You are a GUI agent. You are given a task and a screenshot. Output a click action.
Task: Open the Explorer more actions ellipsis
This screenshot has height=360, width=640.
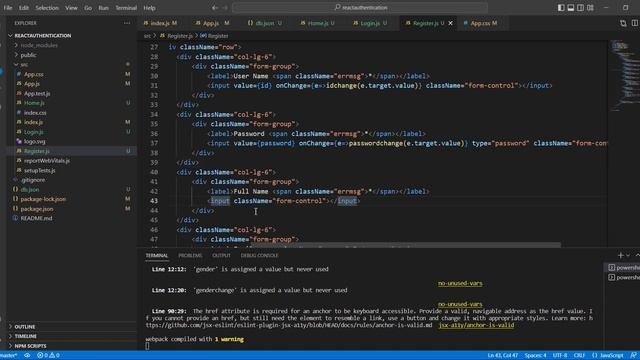coord(127,23)
